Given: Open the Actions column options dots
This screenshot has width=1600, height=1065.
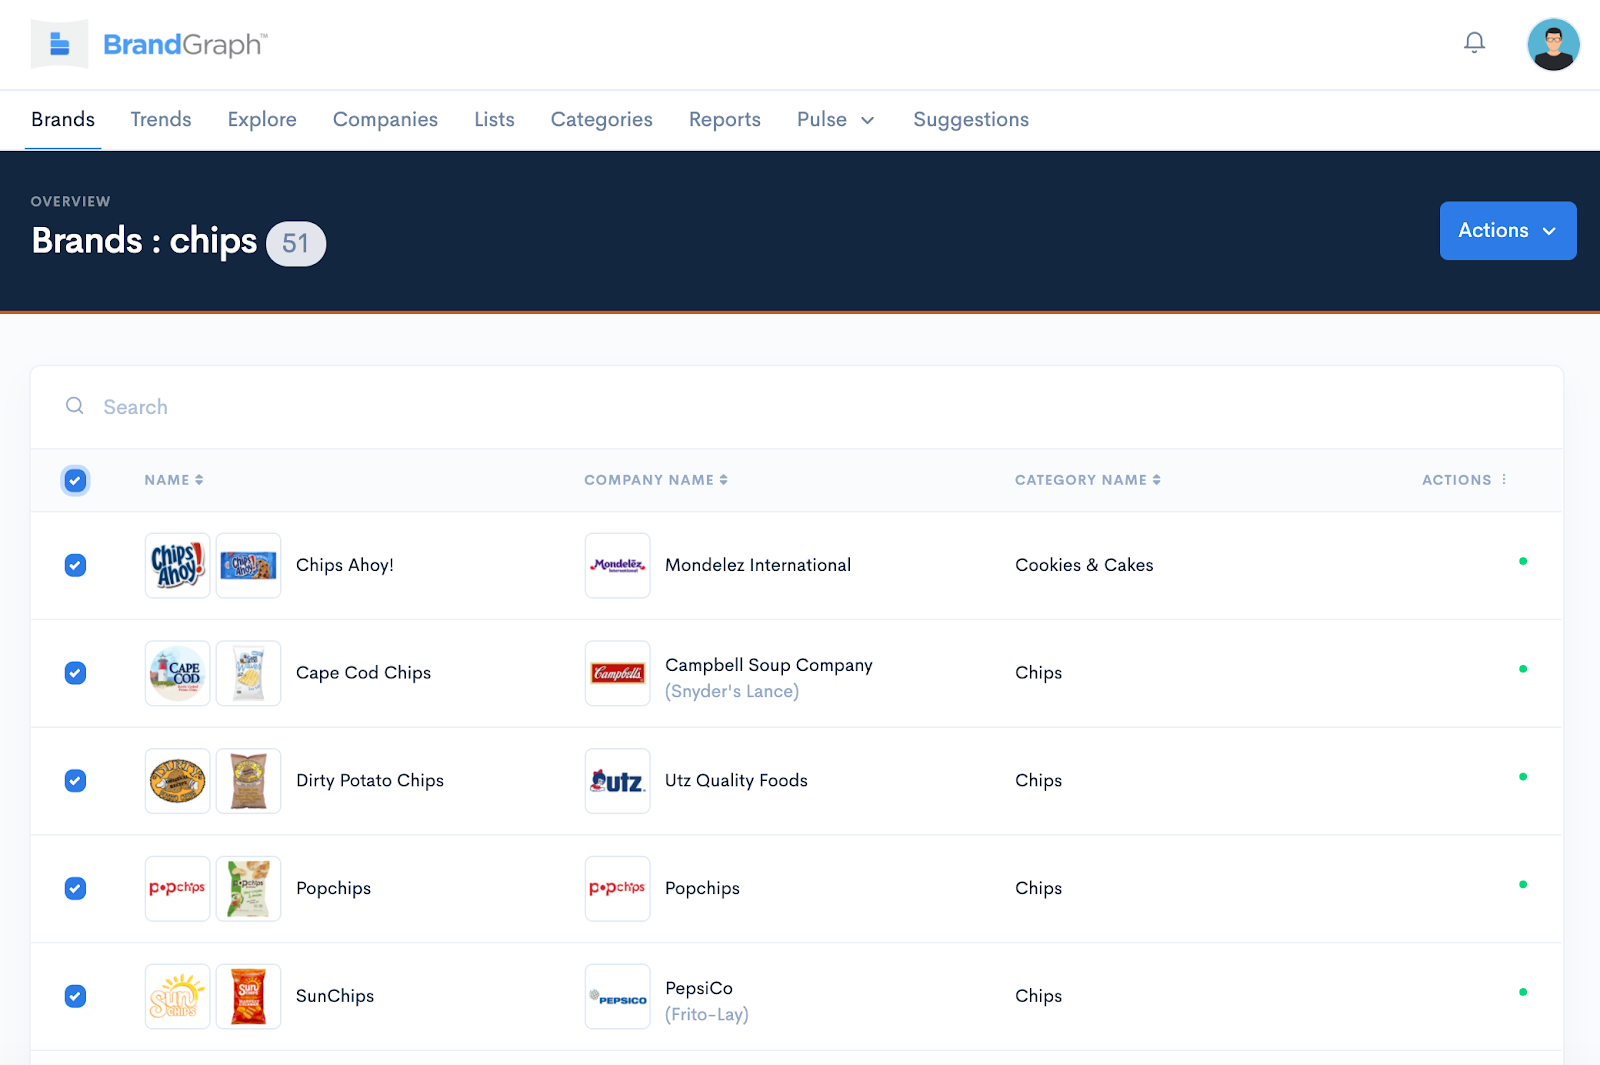Looking at the screenshot, I should coord(1504,480).
